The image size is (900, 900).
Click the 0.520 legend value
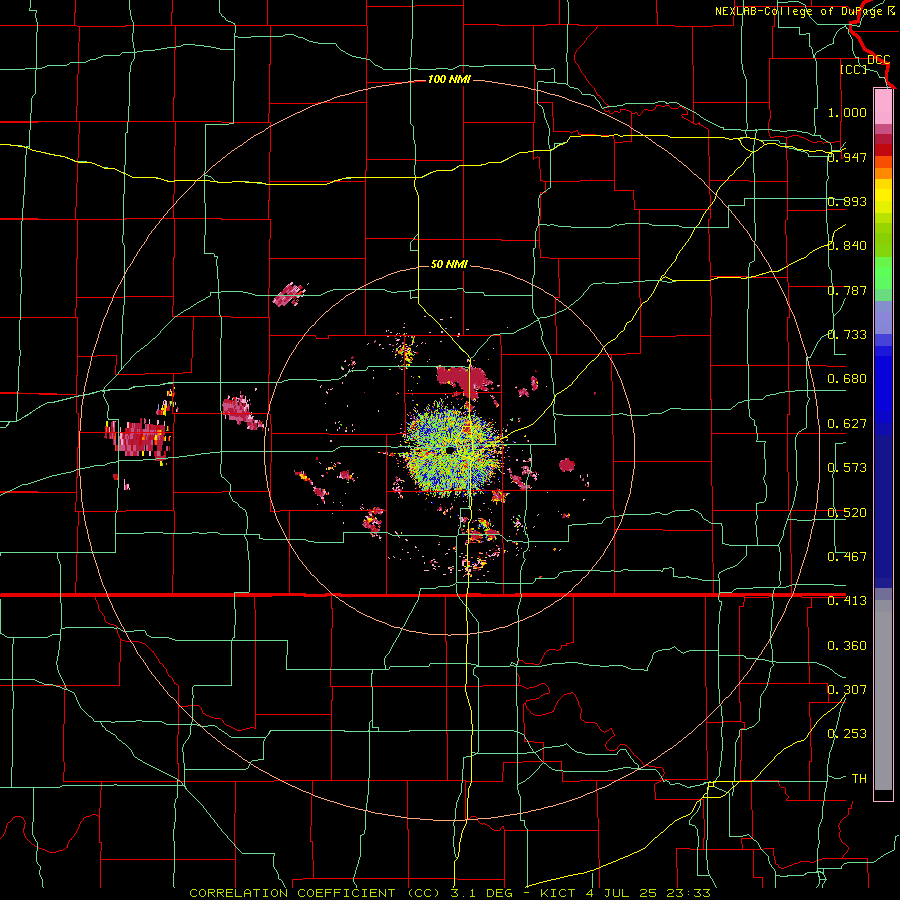(x=847, y=513)
